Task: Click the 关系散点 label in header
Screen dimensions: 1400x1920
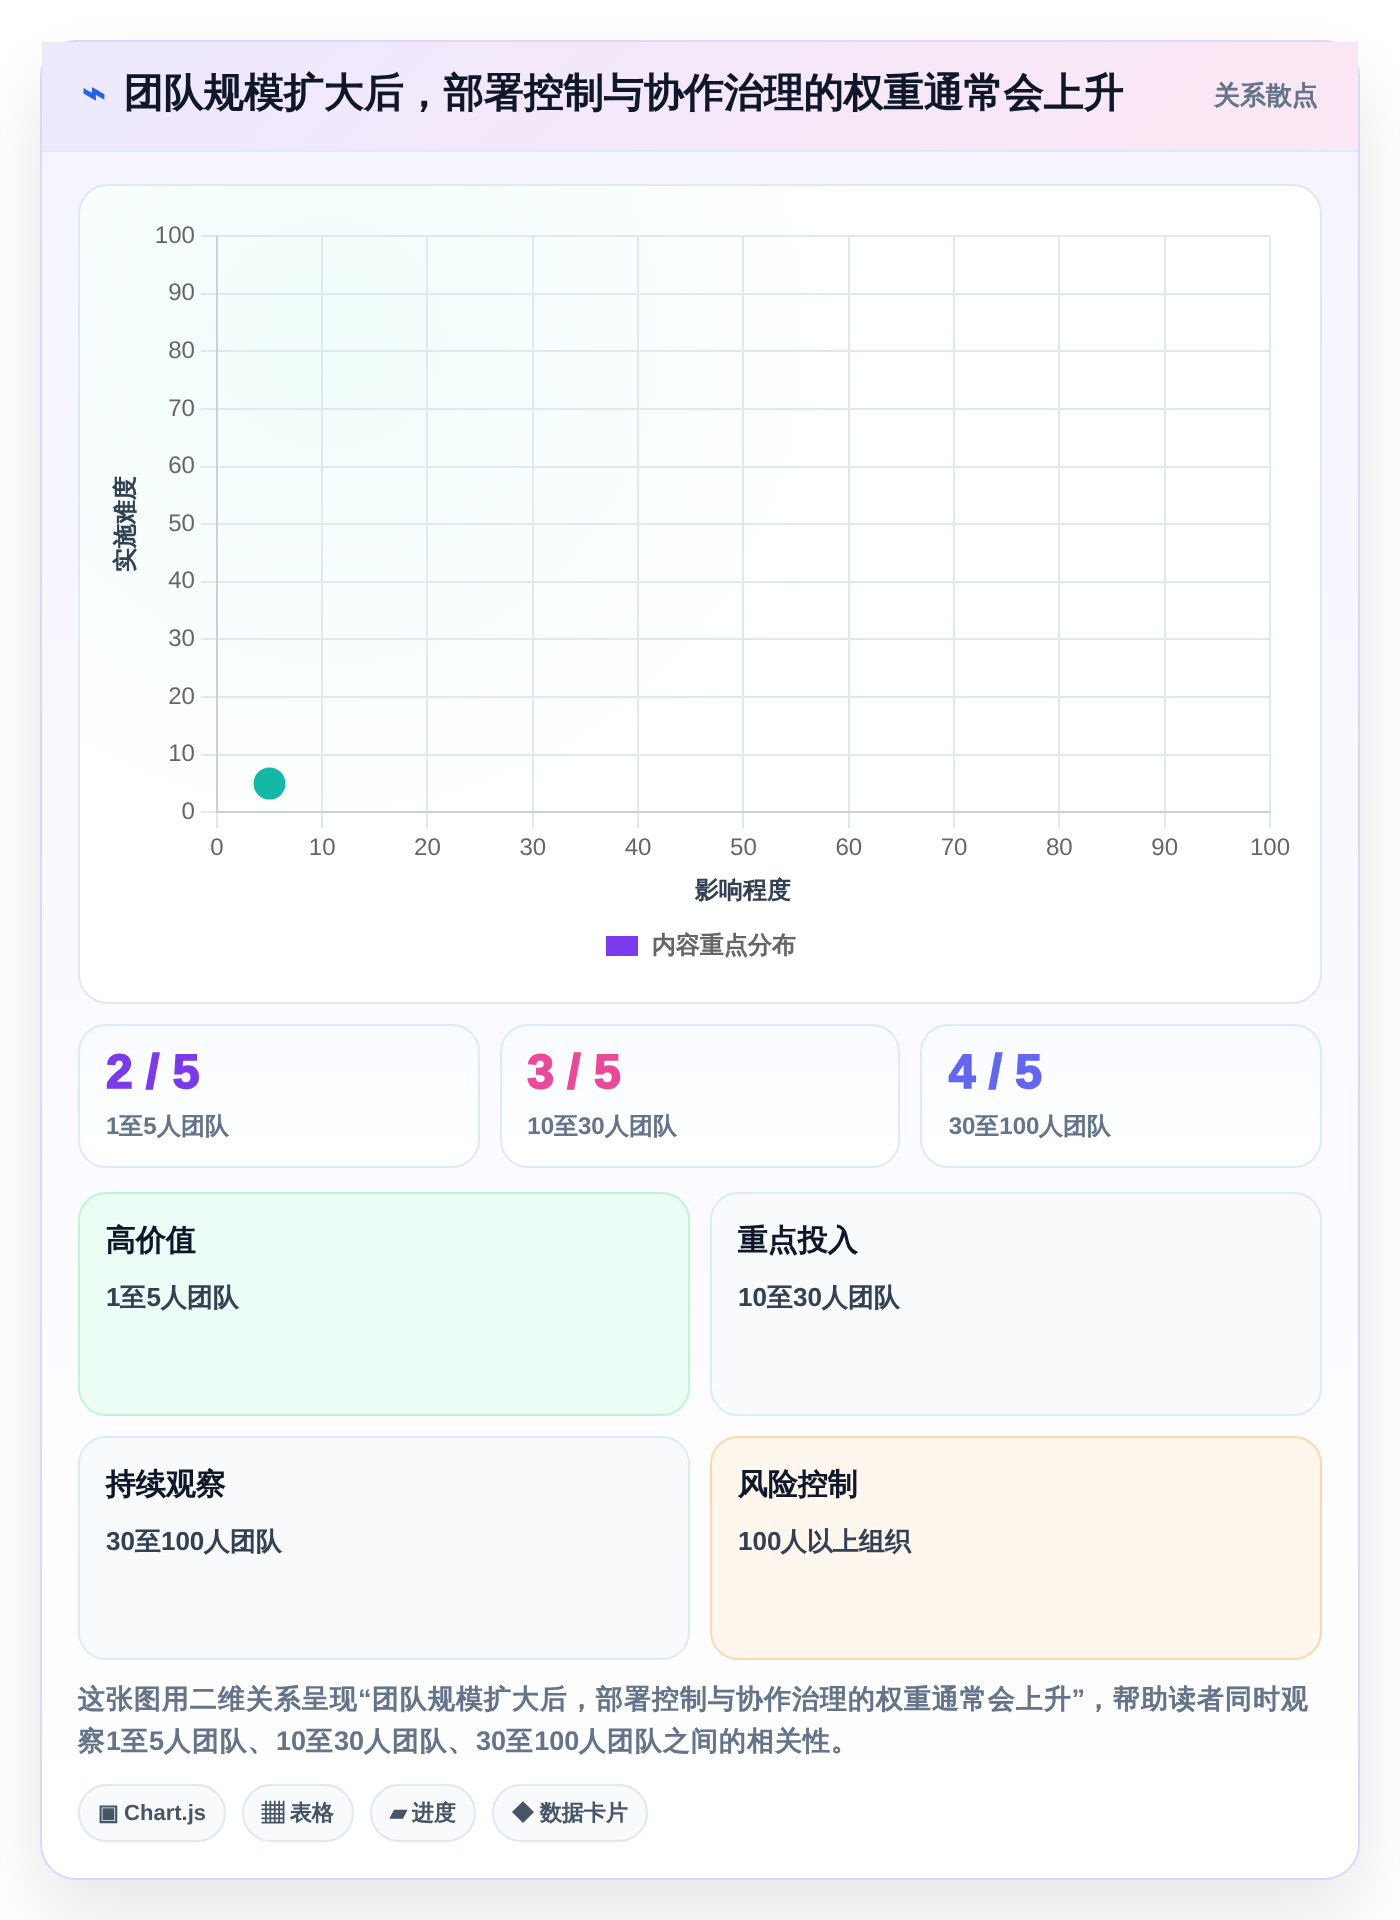Action: (x=1265, y=96)
